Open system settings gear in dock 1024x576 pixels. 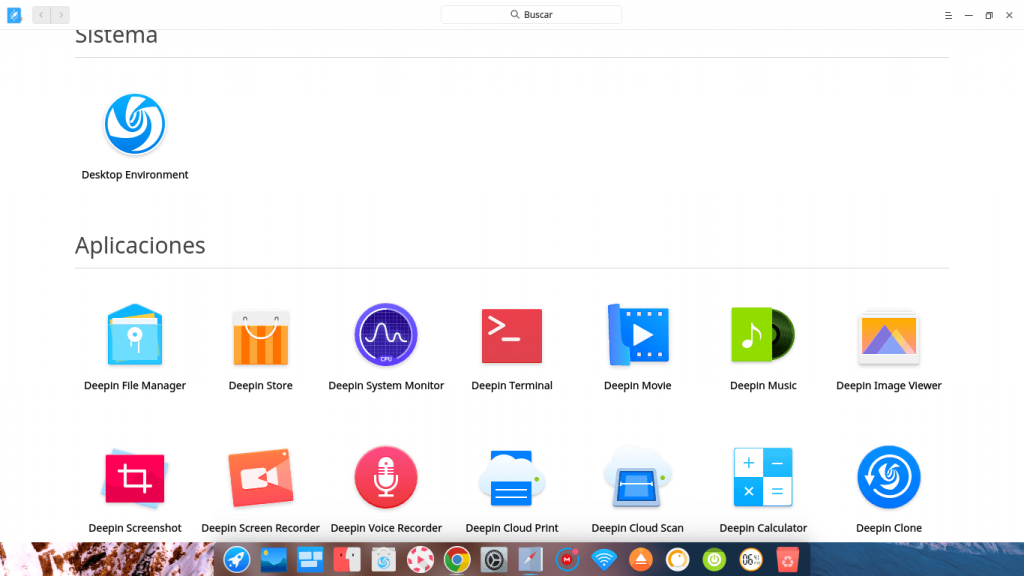click(x=494, y=560)
